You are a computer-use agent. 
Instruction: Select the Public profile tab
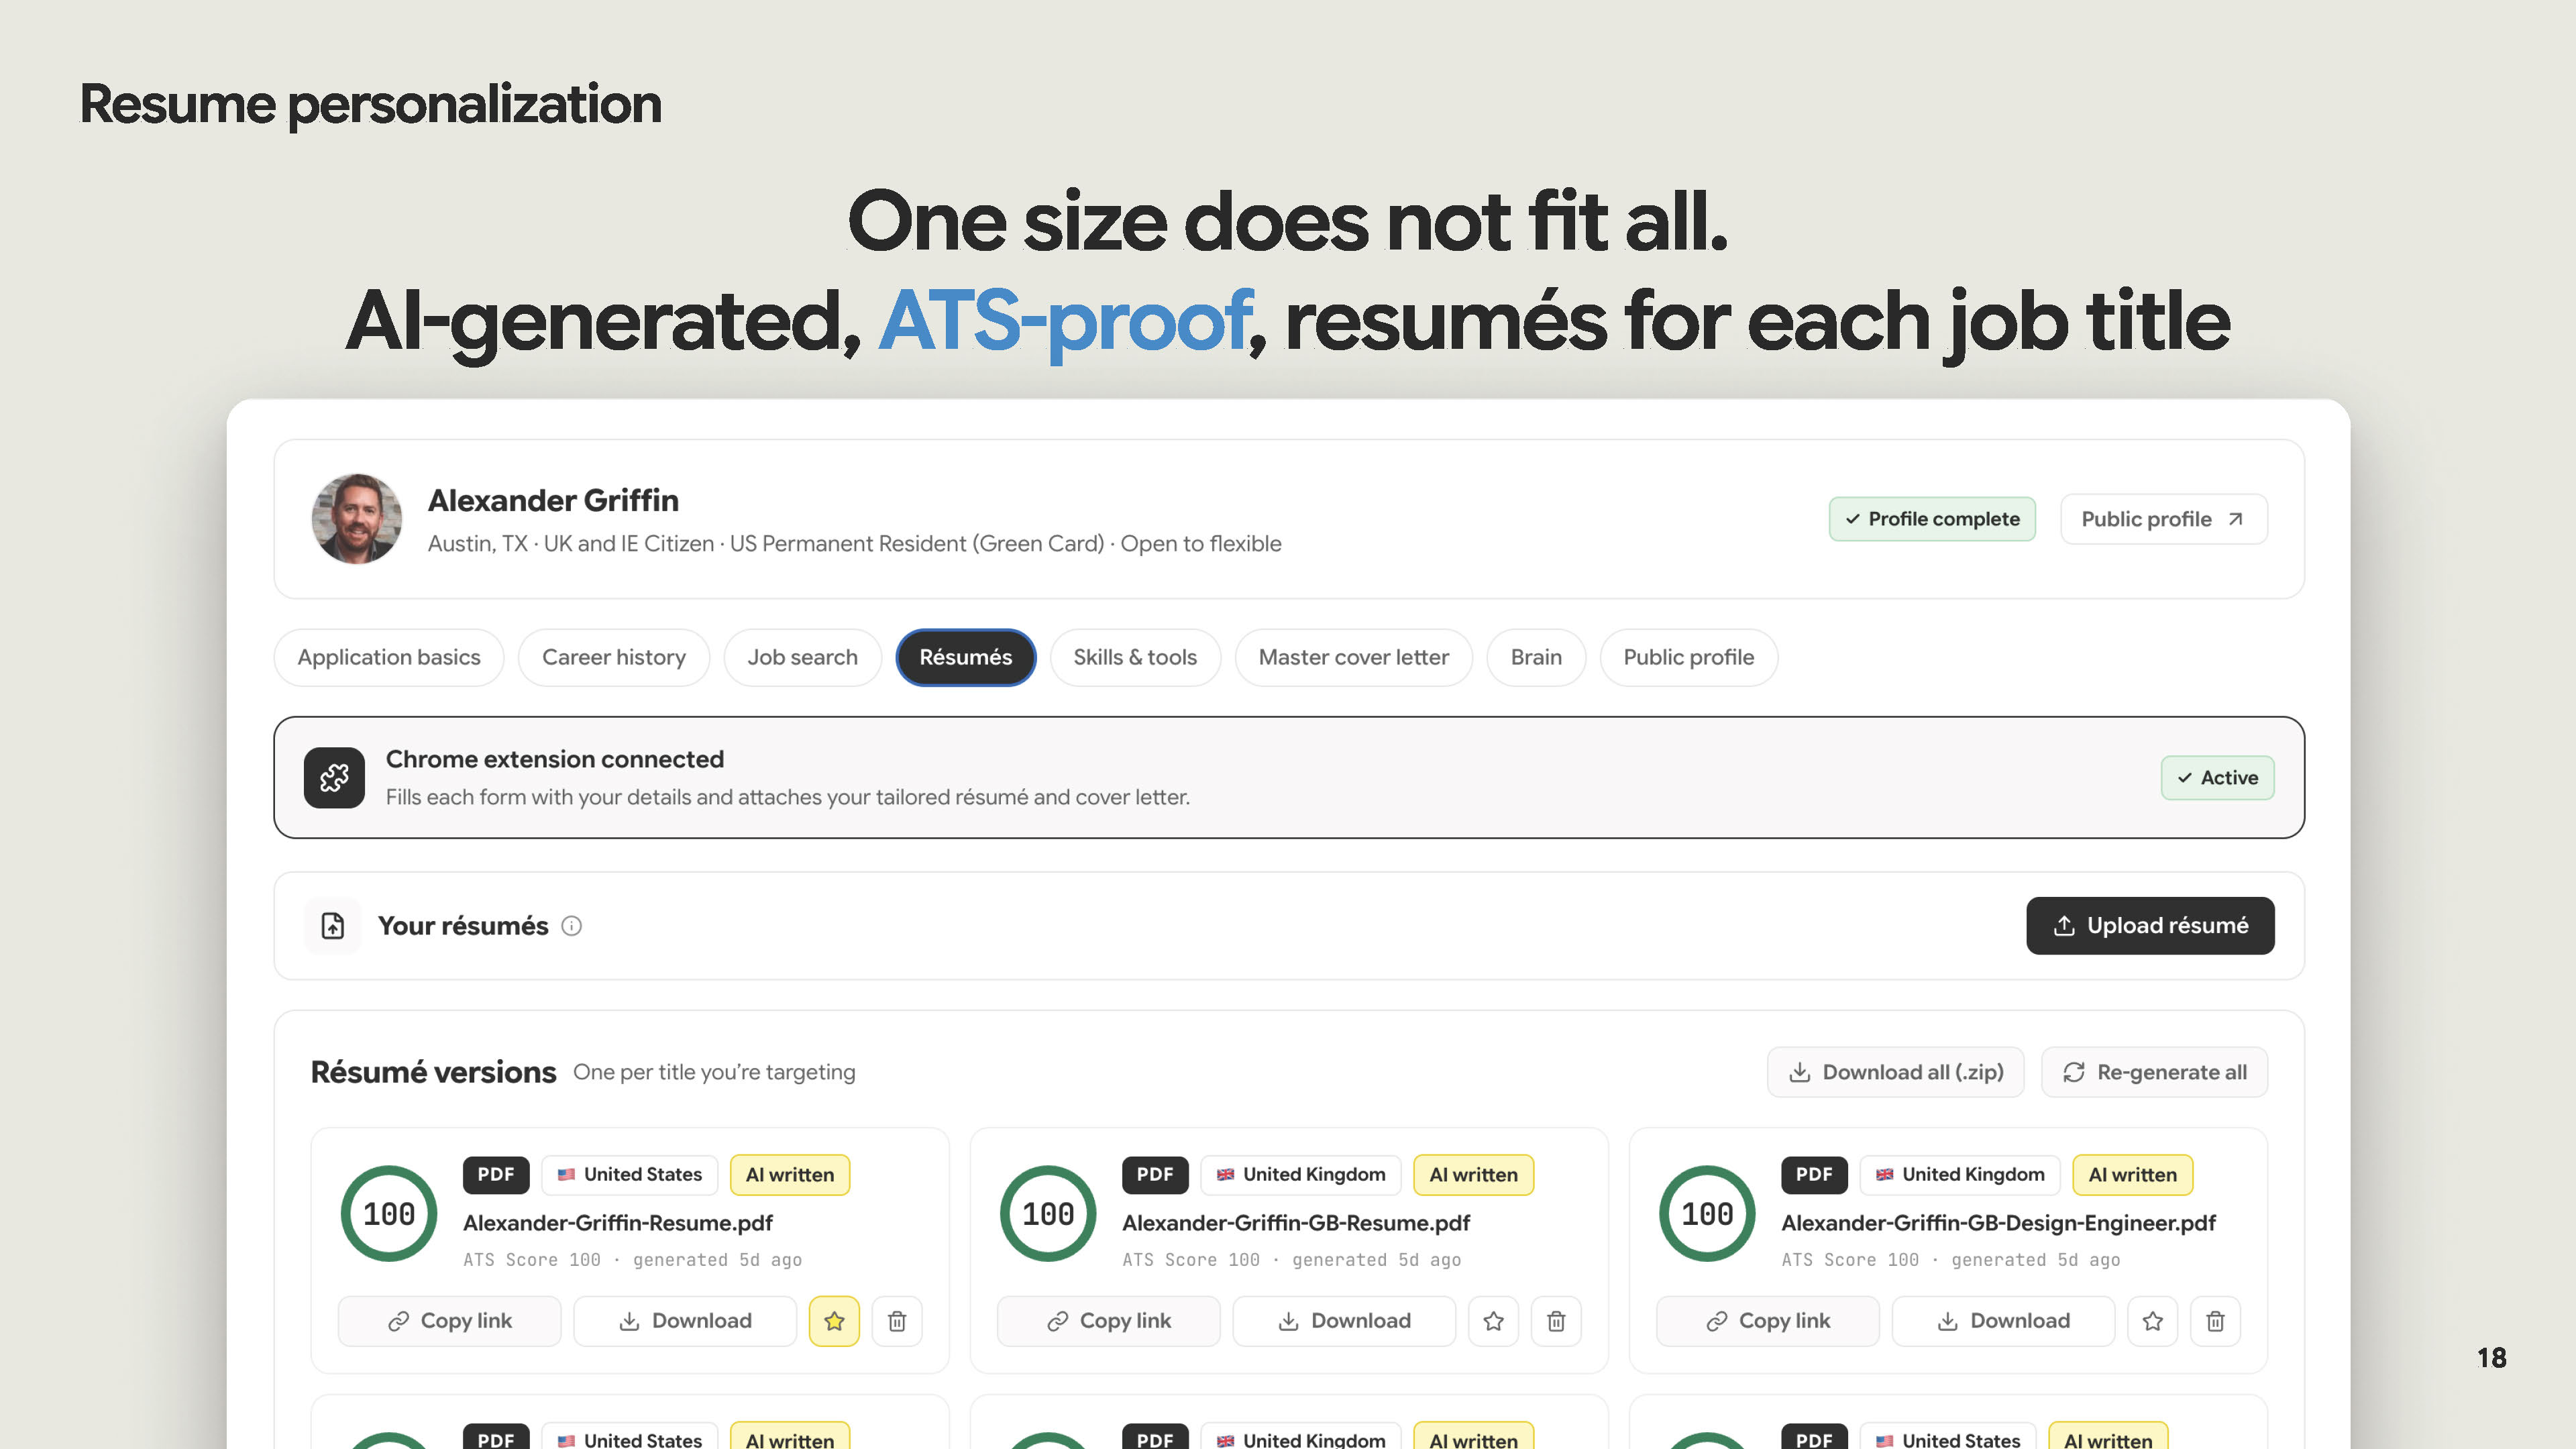pos(1689,657)
